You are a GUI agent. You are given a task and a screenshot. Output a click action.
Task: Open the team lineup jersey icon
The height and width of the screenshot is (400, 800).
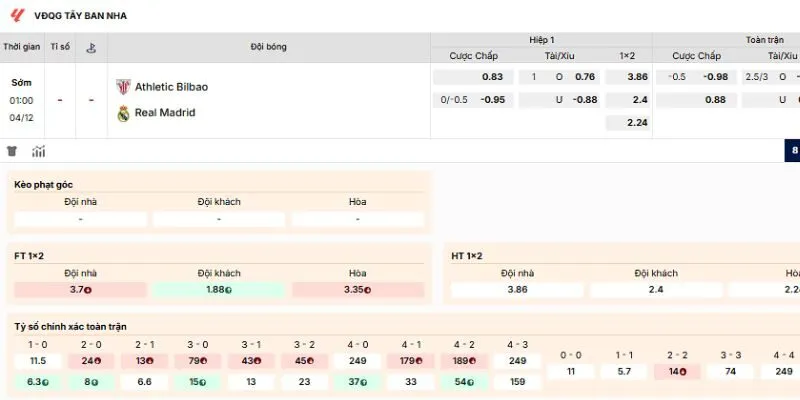12,152
